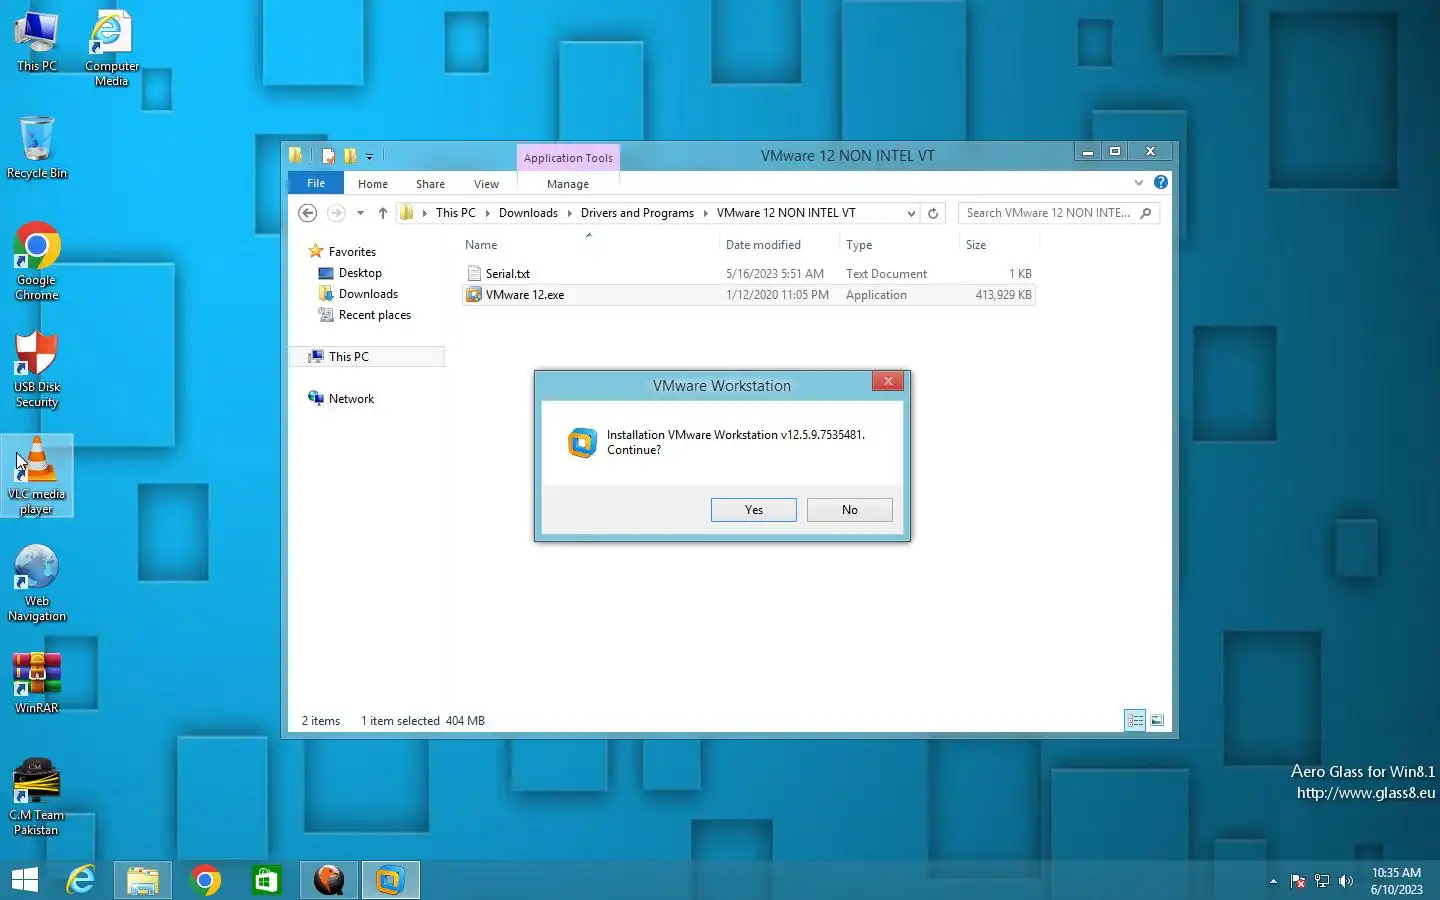Open the Windows Start button
Image resolution: width=1440 pixels, height=900 pixels.
[25, 880]
